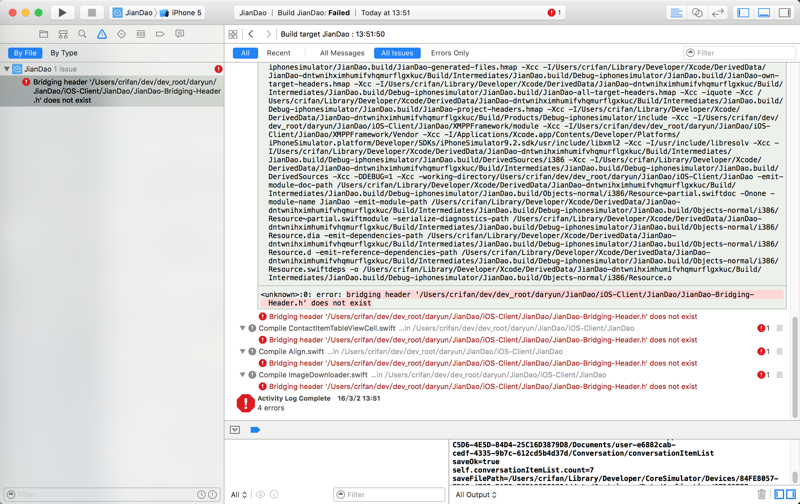
Task: Select the All log filter
Action: pos(245,53)
